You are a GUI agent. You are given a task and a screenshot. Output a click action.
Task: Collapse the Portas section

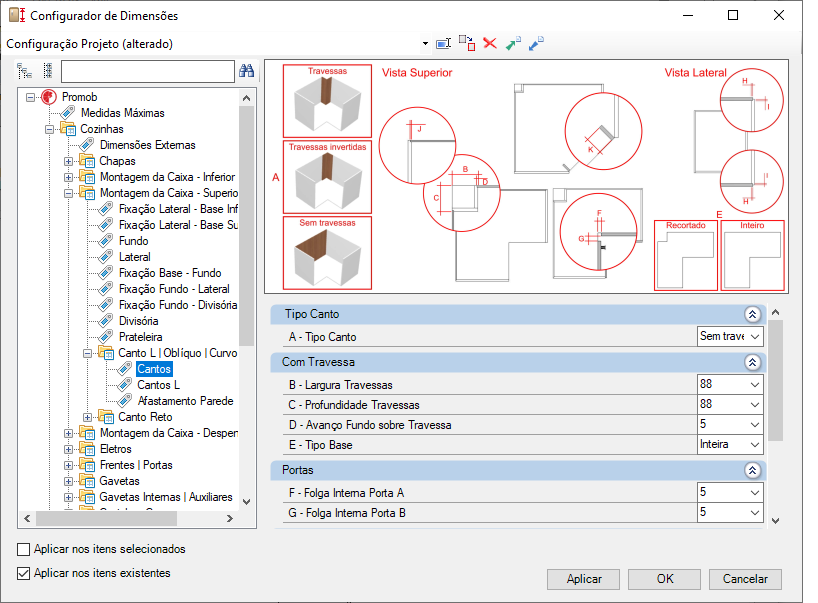pyautogui.click(x=752, y=471)
